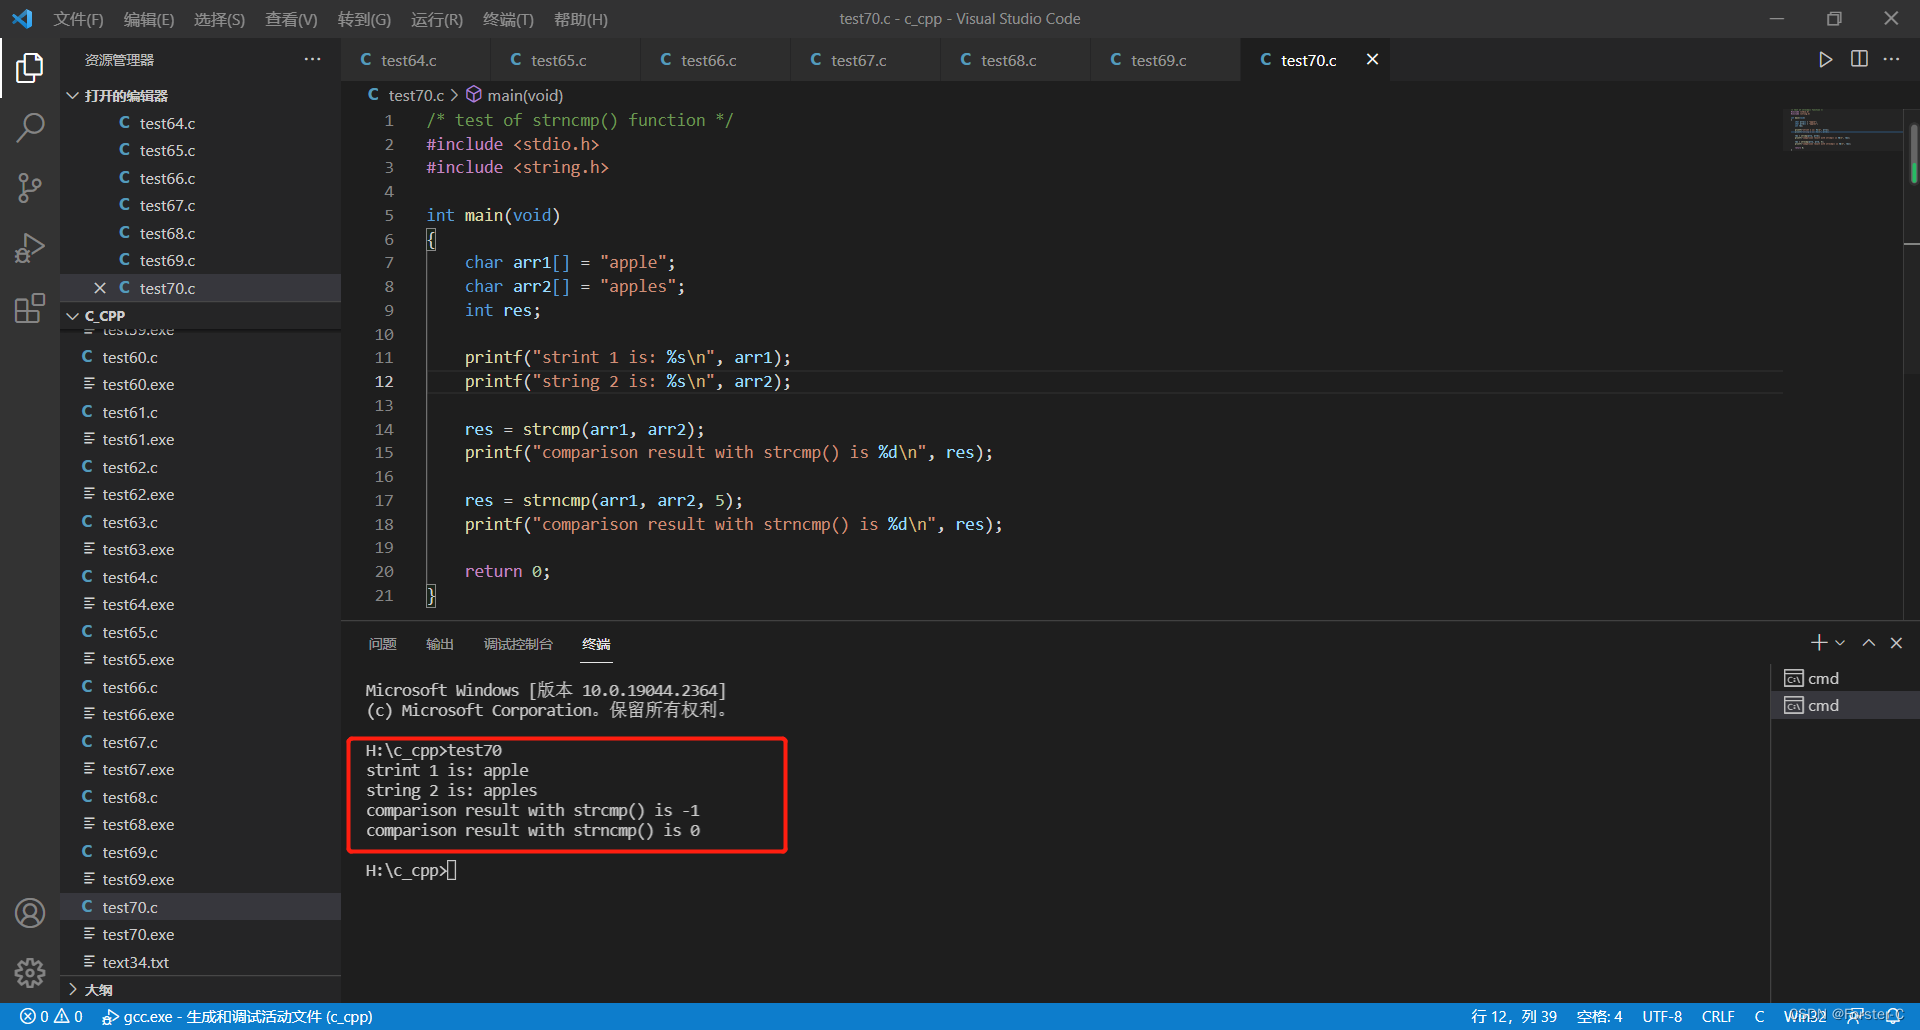Click the errors and warnings status indicator
This screenshot has height=1030, width=1920.
51,1016
